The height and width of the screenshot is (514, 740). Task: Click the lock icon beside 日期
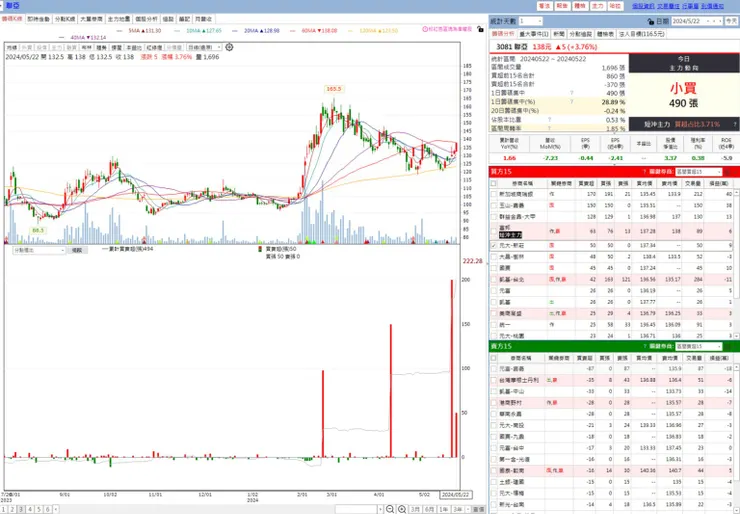[651, 21]
